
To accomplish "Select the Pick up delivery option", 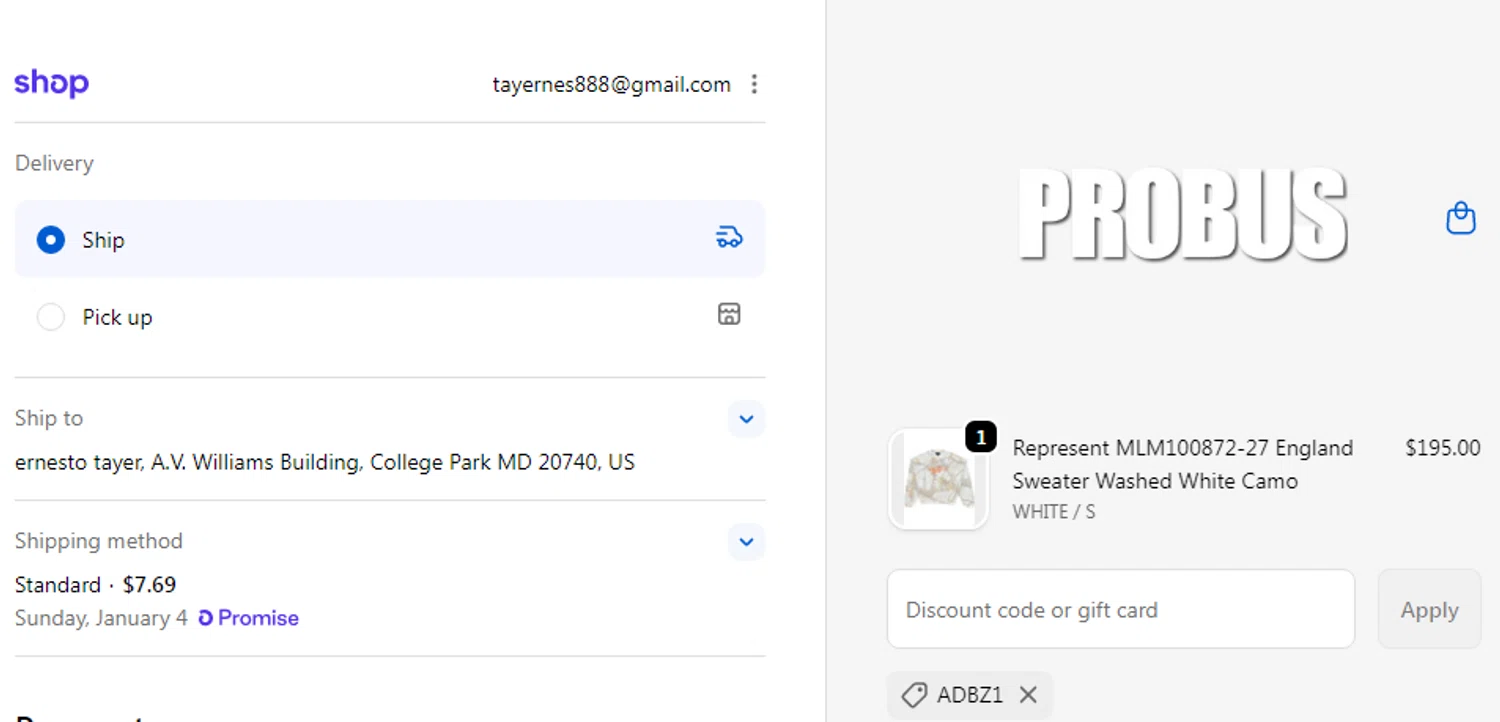I will point(390,317).
